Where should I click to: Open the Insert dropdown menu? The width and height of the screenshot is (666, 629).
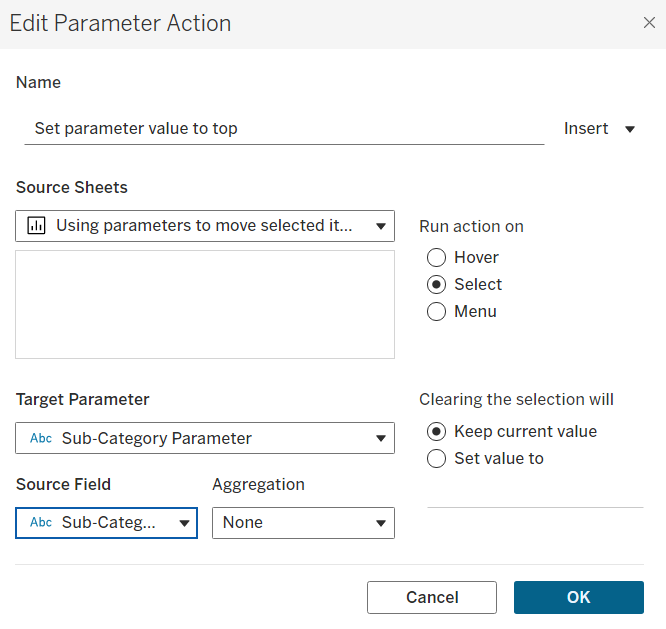pos(599,129)
